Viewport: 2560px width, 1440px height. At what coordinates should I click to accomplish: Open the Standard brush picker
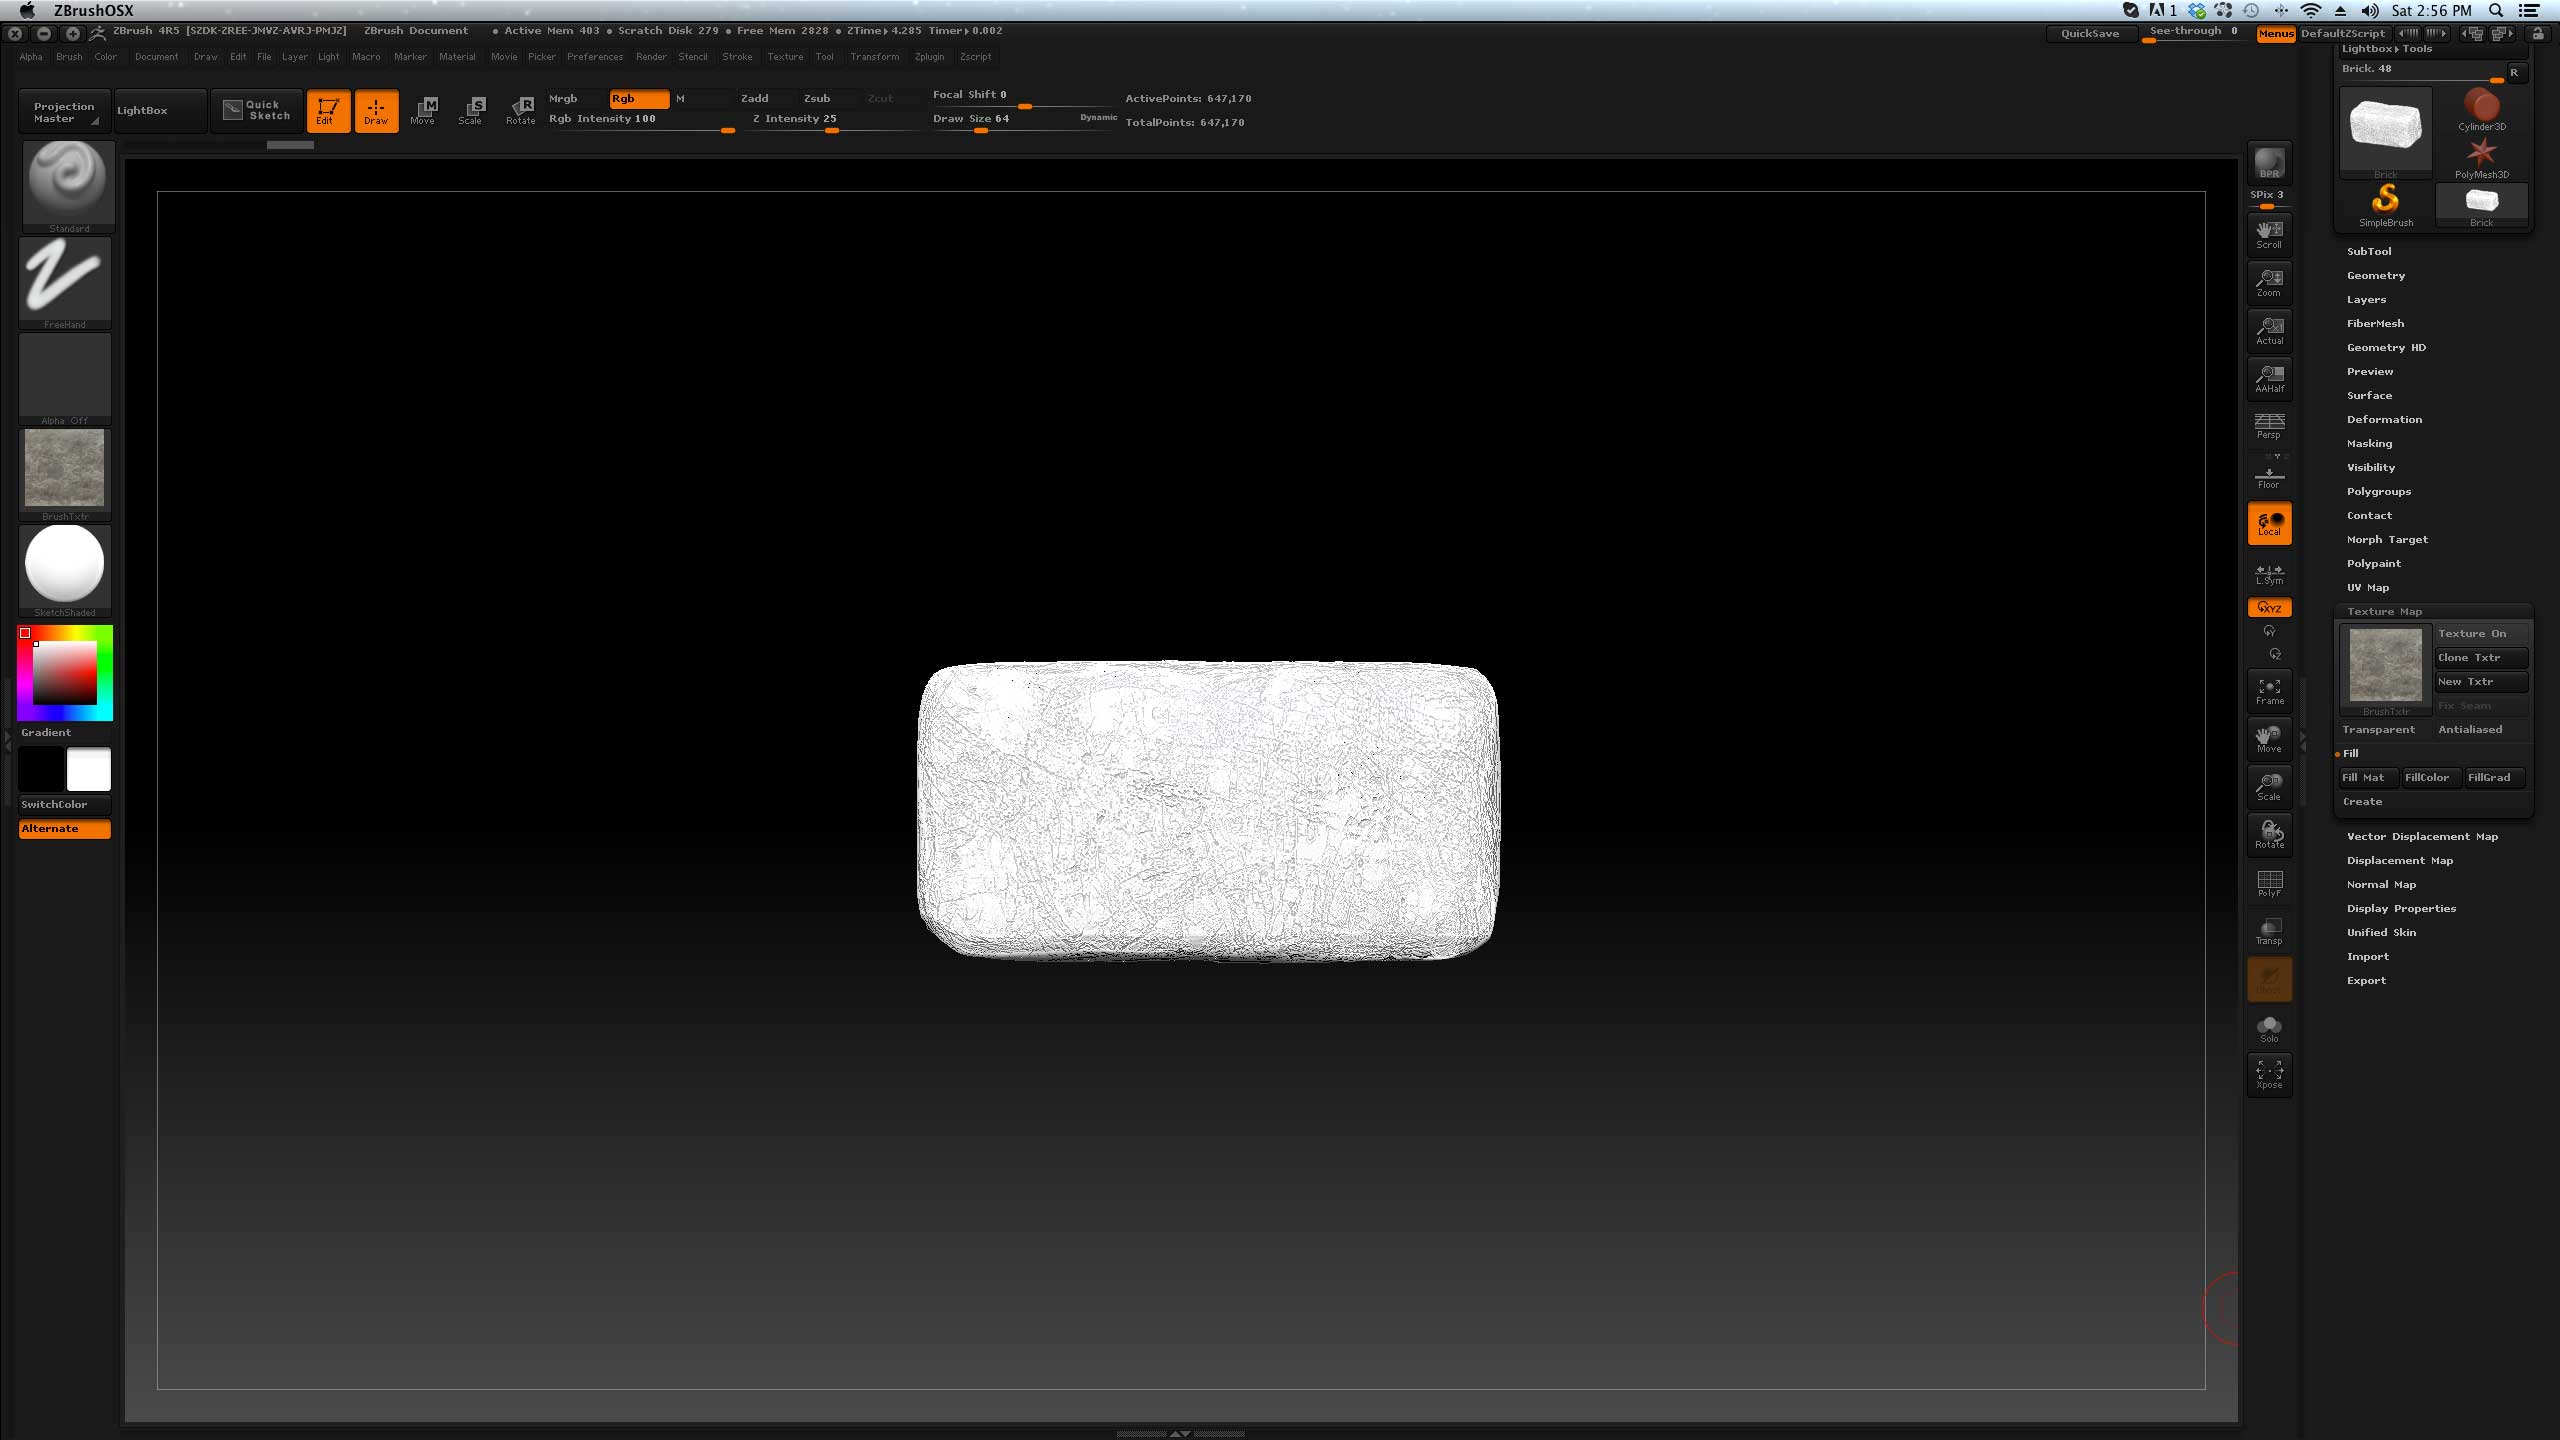(67, 187)
